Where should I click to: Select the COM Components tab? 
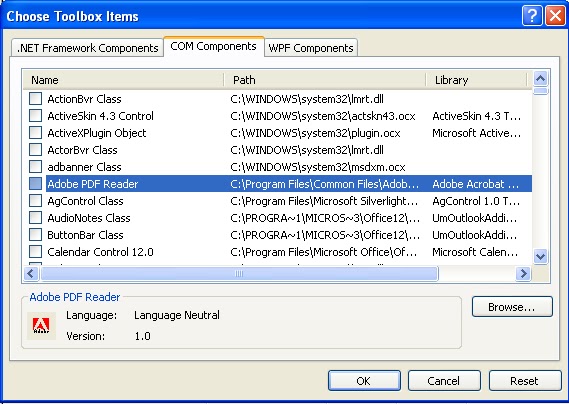point(213,46)
